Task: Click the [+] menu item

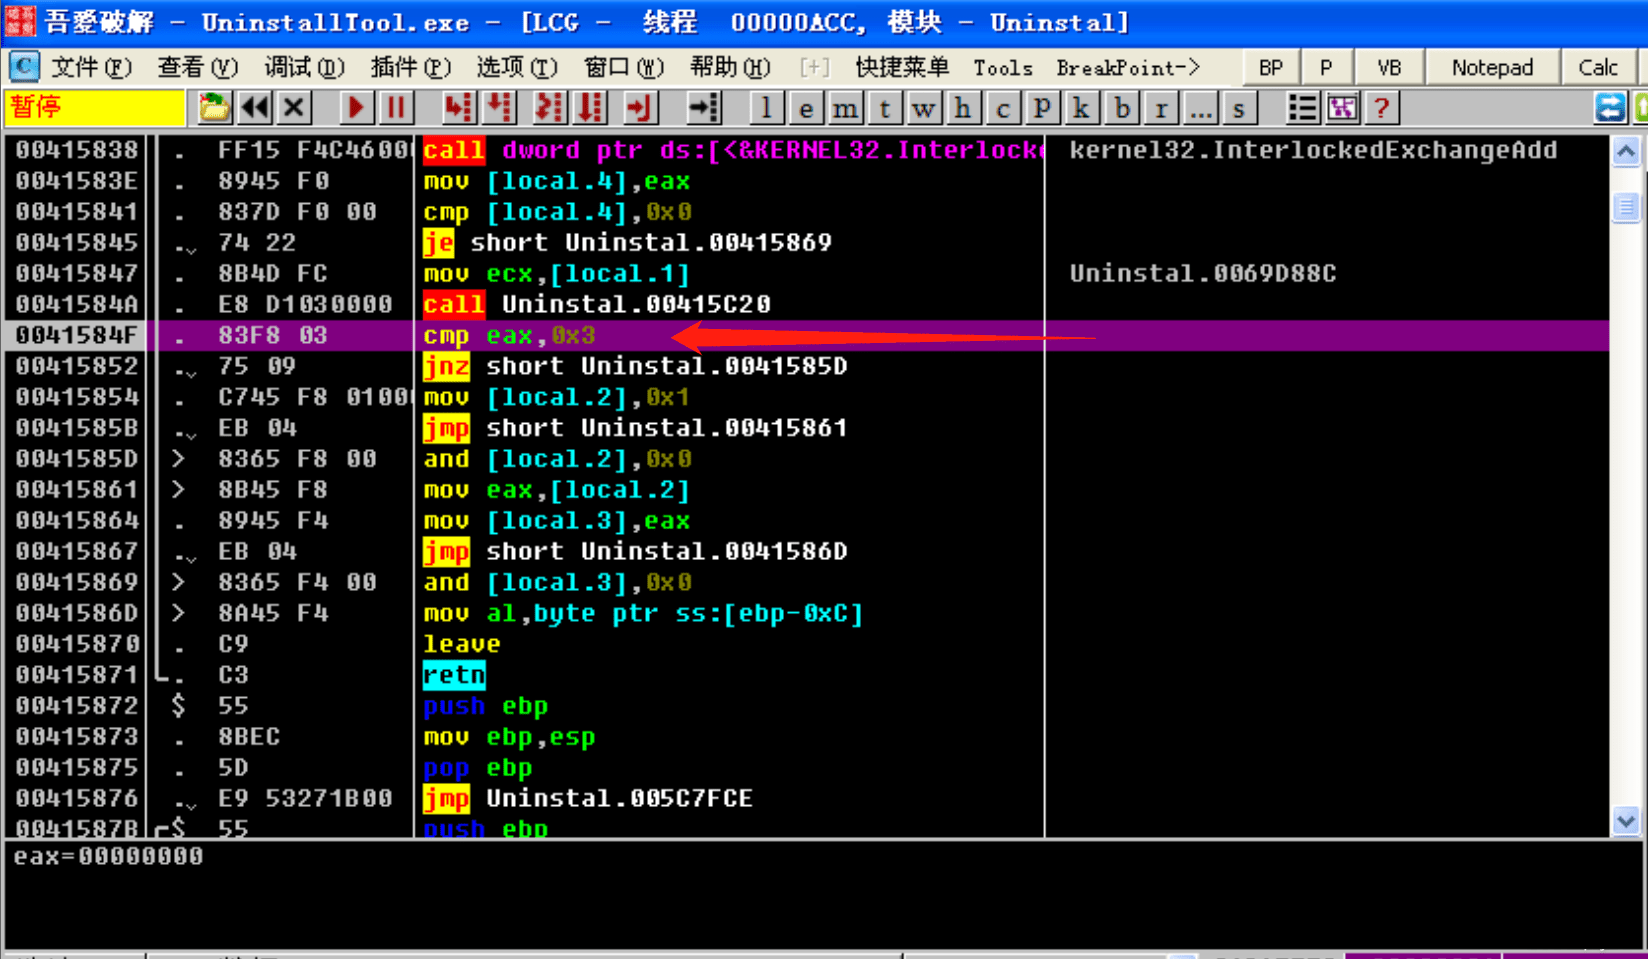Action: point(814,67)
